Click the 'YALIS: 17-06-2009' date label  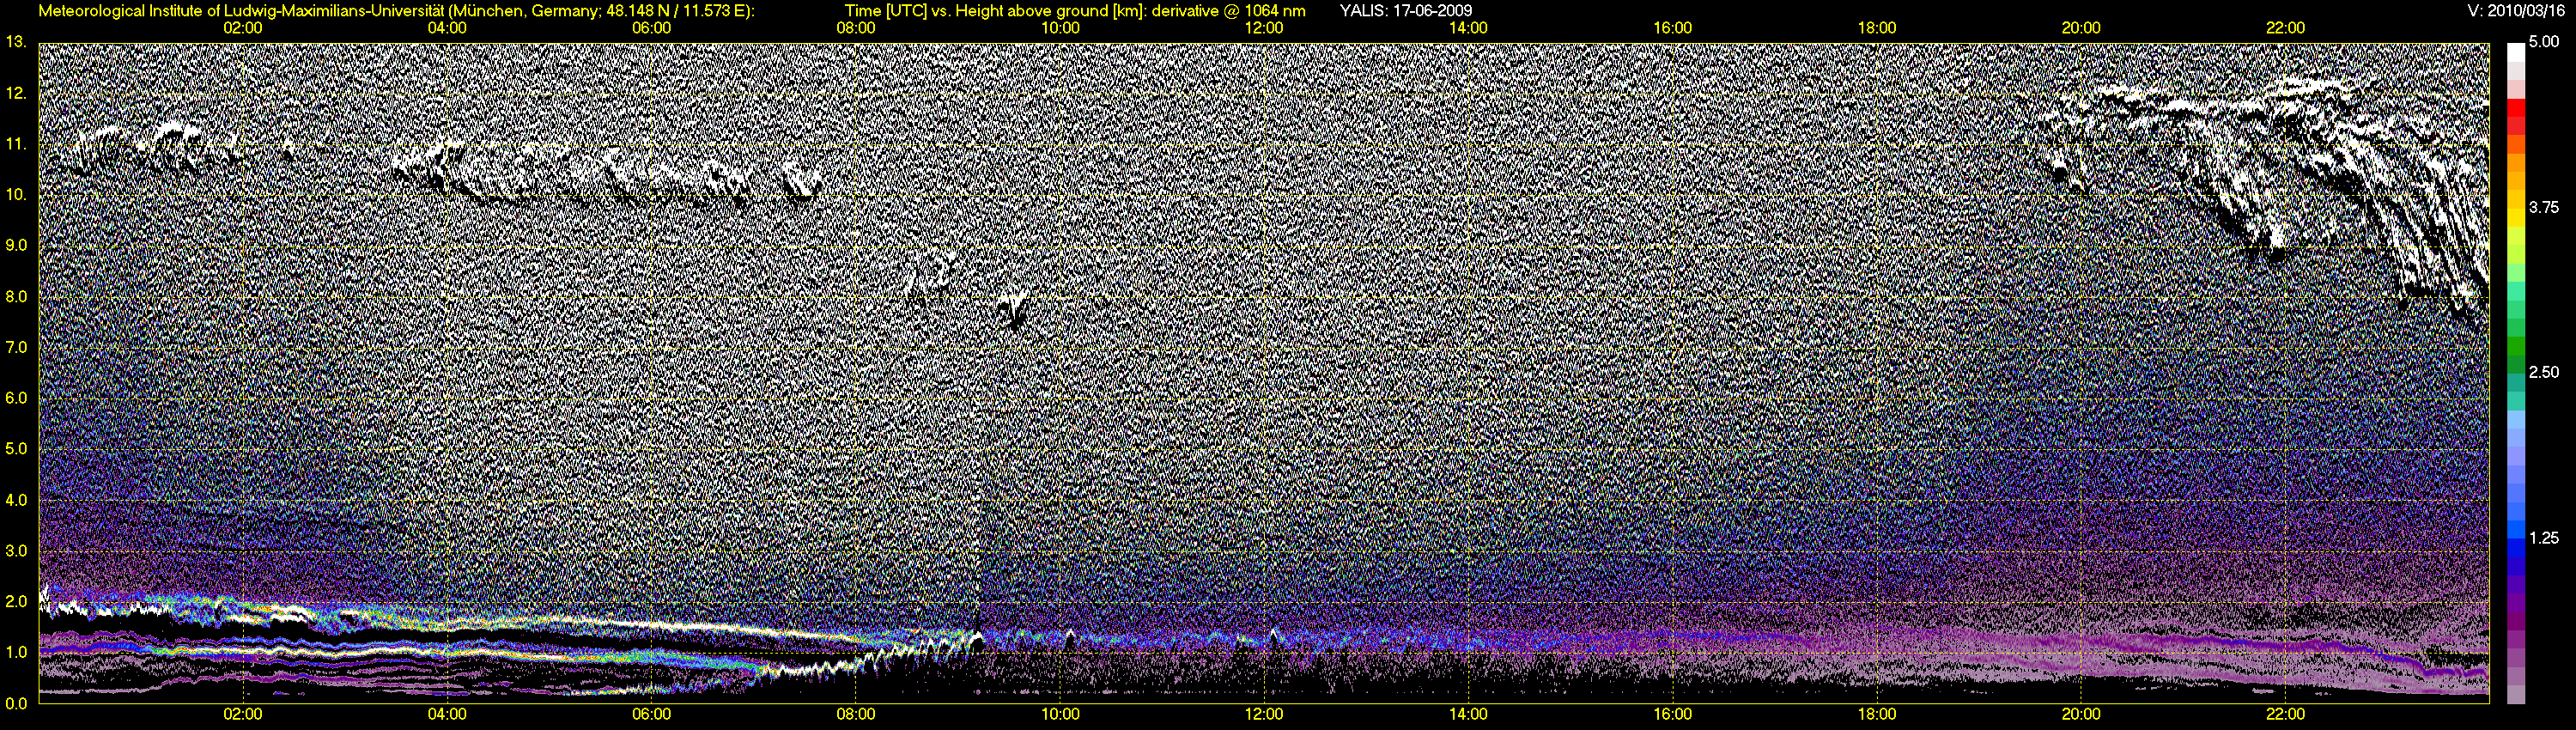click(x=1405, y=11)
